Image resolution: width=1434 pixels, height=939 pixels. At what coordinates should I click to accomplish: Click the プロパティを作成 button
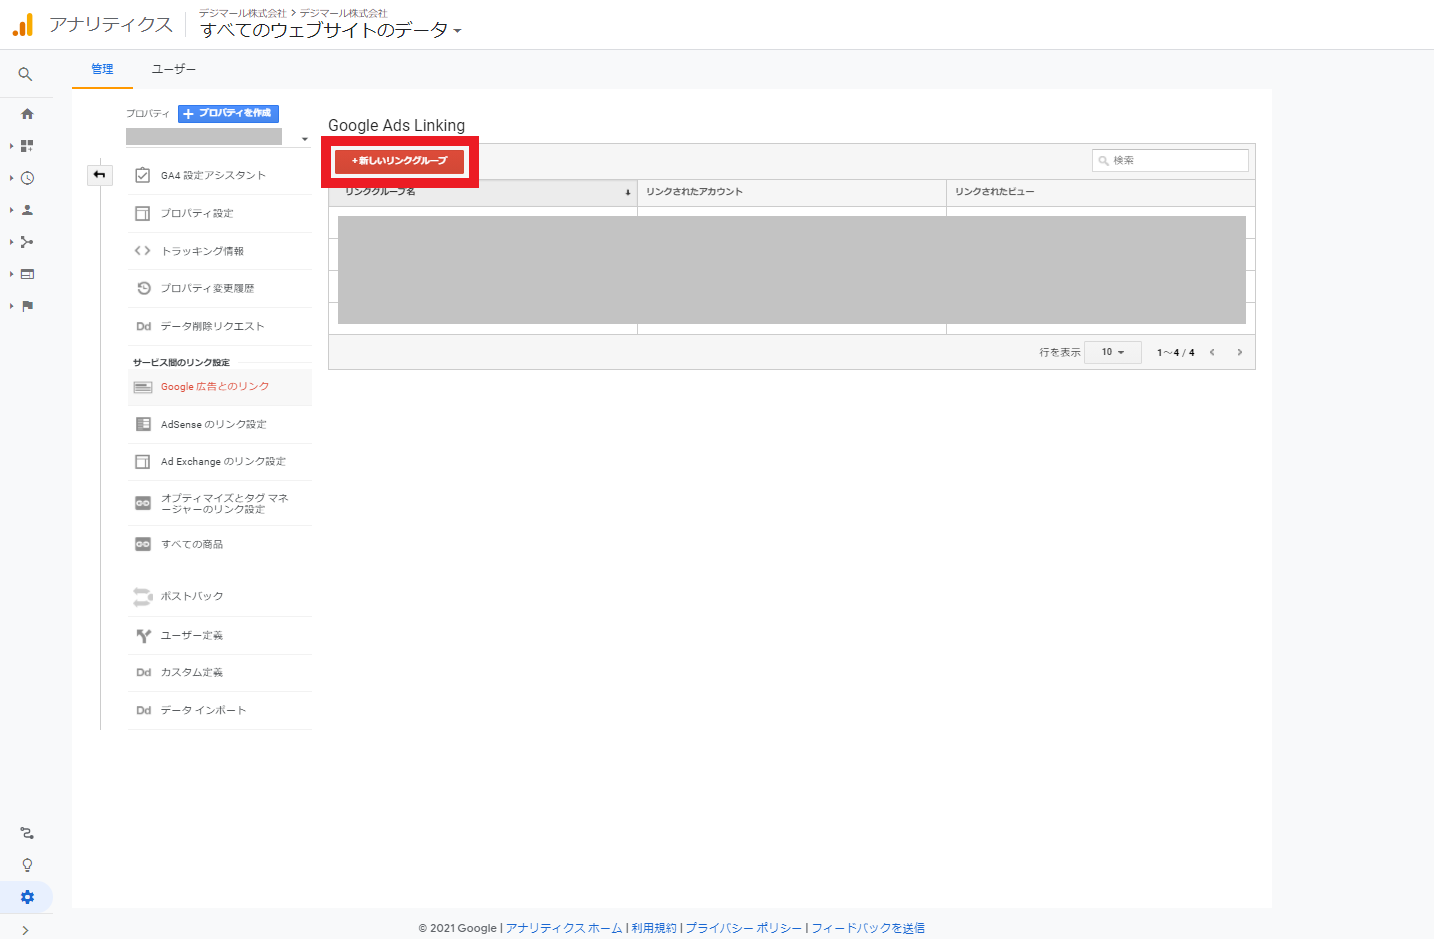pyautogui.click(x=228, y=114)
